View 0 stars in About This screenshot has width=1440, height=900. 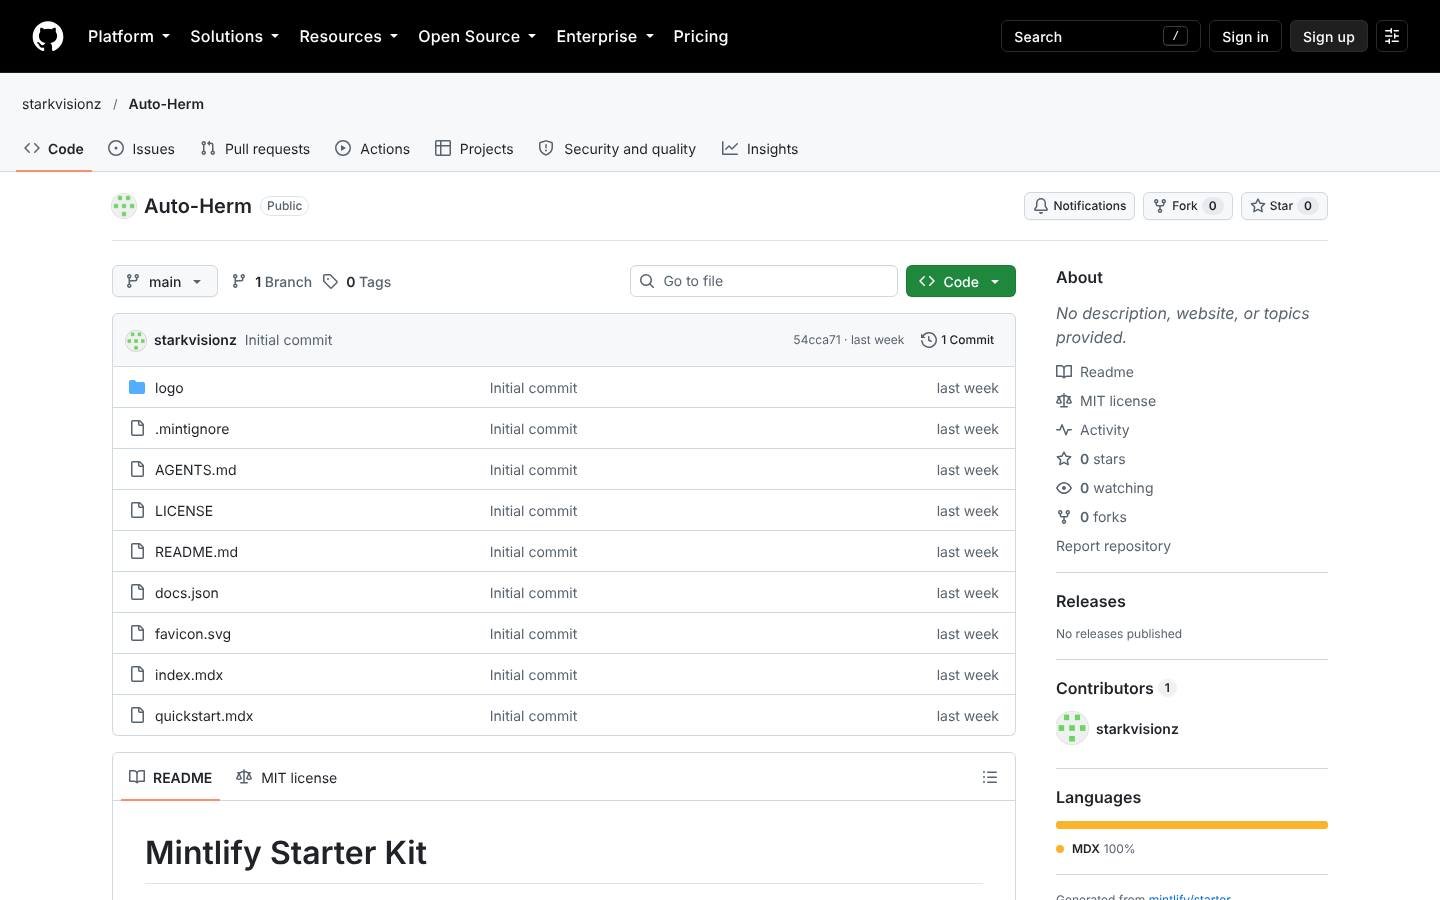pyautogui.click(x=1091, y=459)
